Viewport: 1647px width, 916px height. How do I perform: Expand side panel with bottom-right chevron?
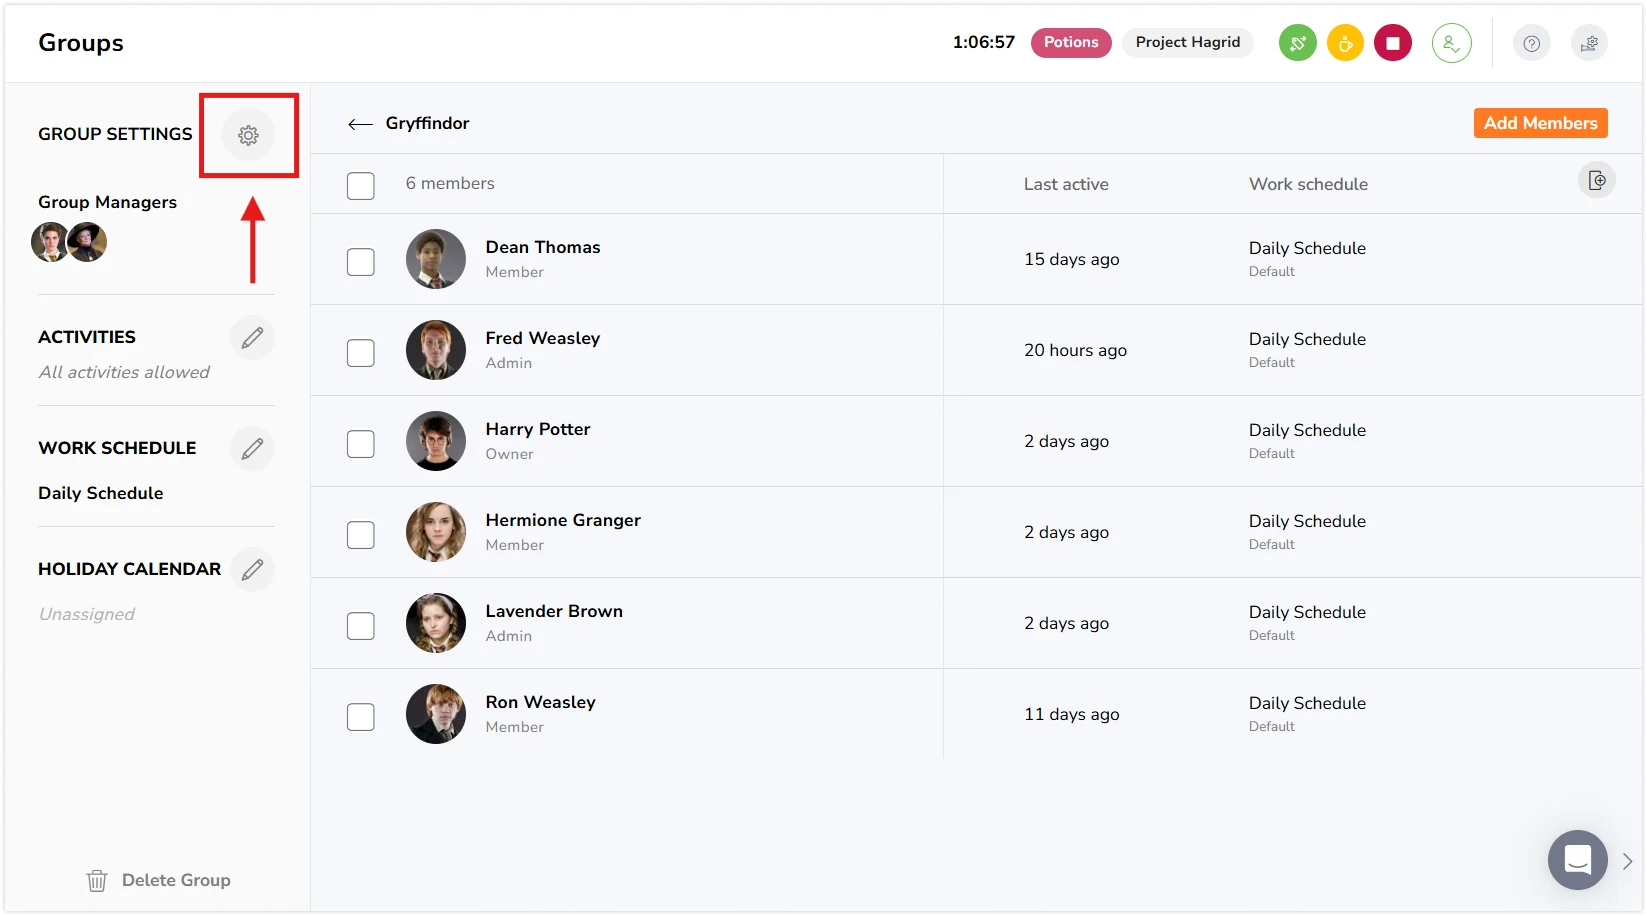pos(1627,861)
